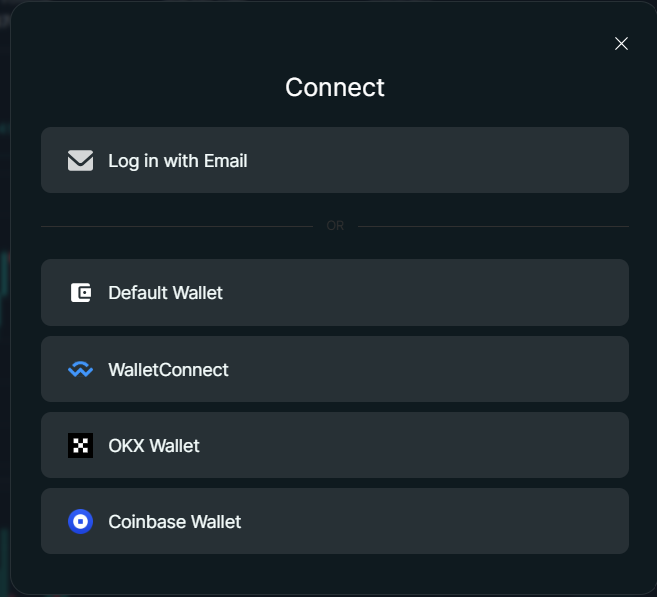Click the "Default Wallet" text label
The height and width of the screenshot is (597, 657).
coord(165,293)
